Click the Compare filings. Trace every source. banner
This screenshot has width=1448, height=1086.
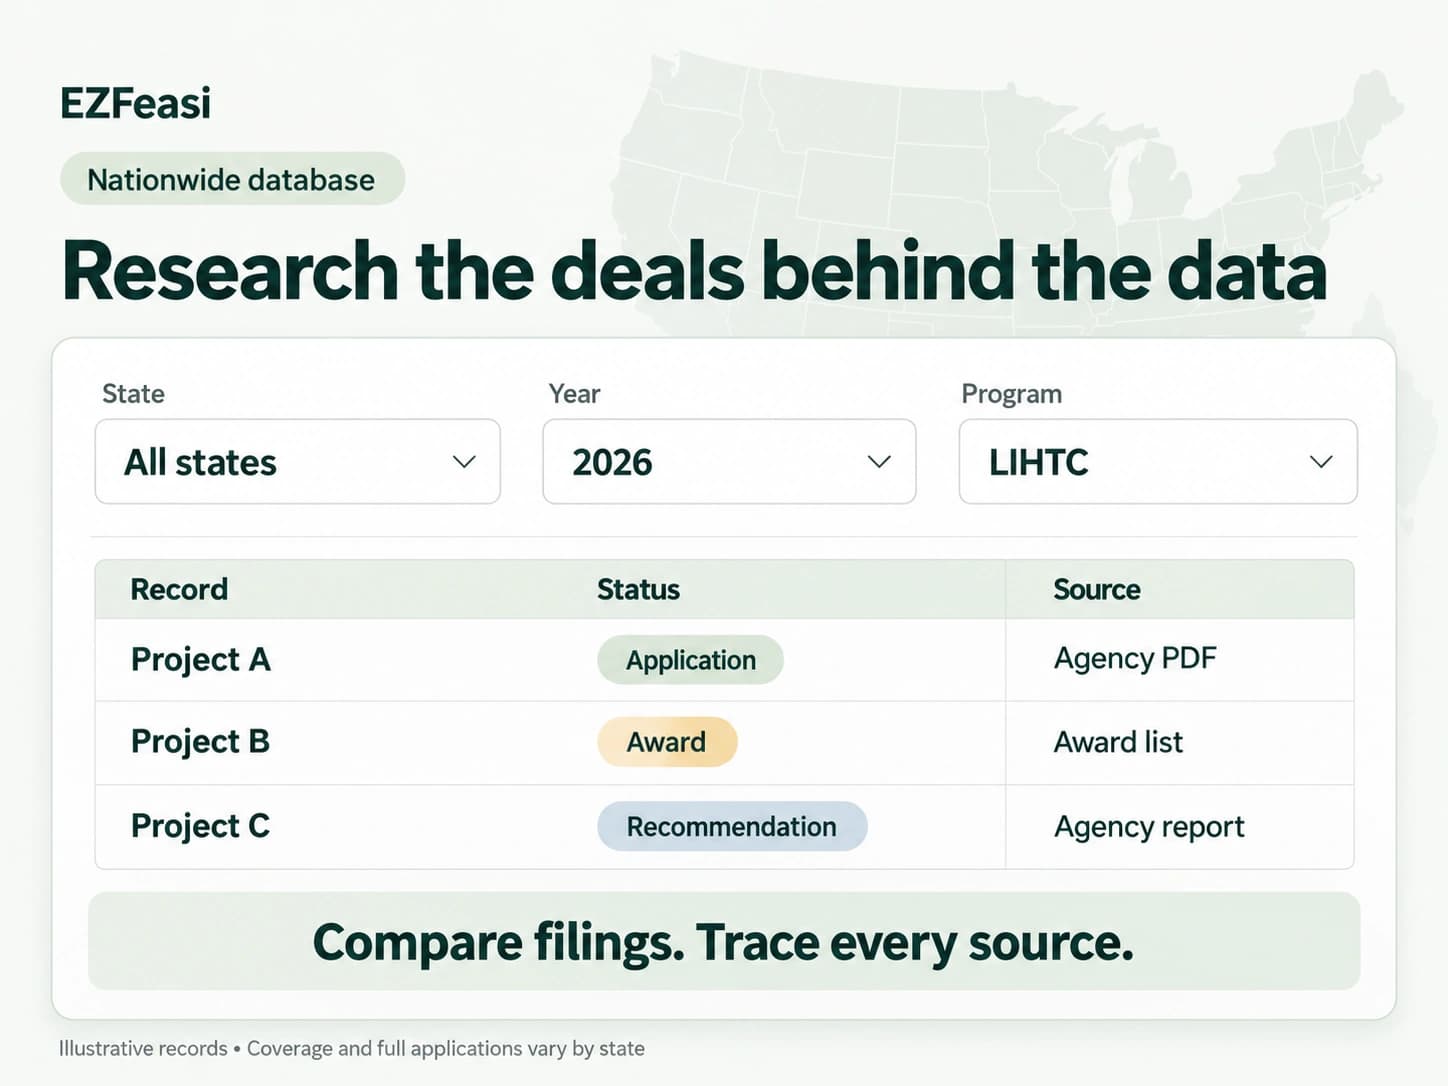click(724, 941)
